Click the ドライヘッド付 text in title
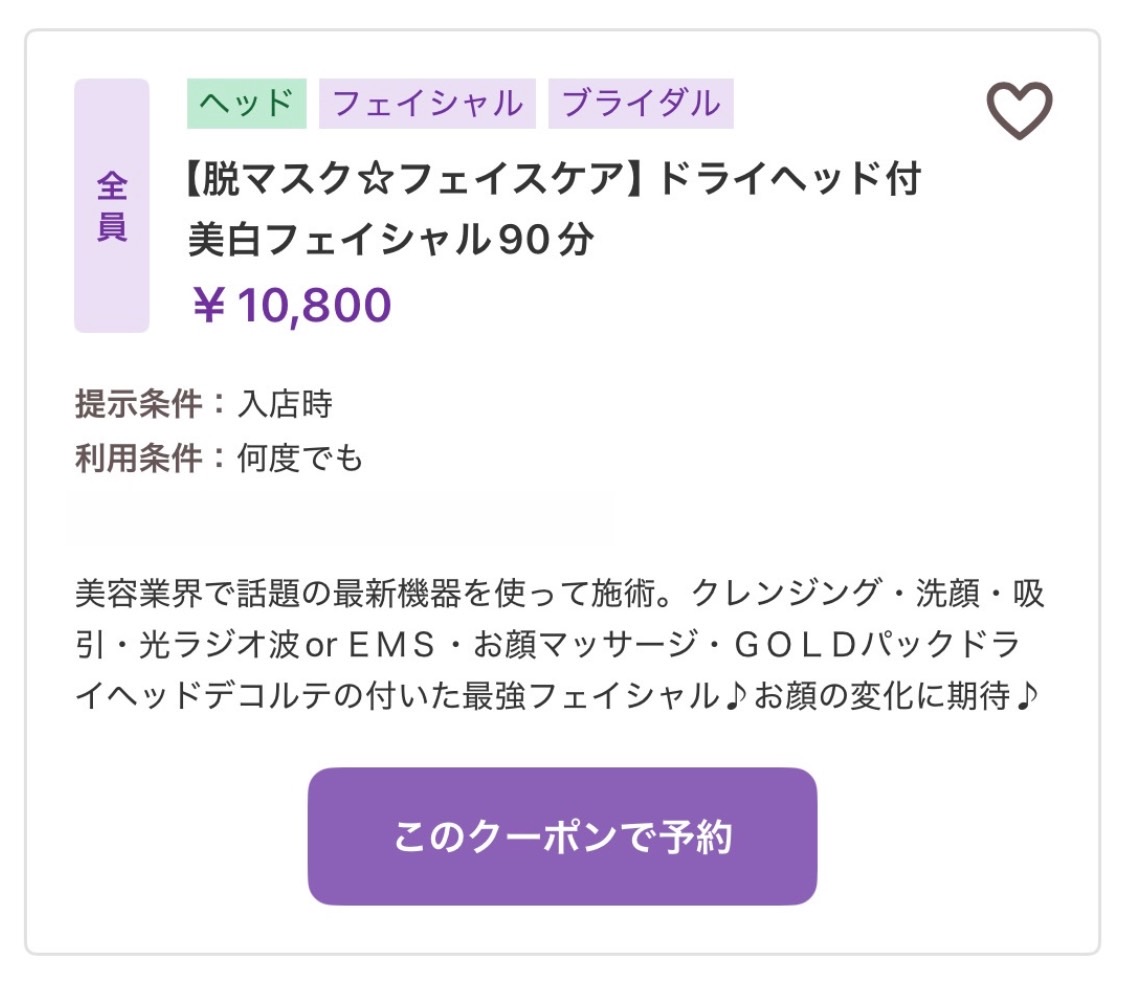This screenshot has height=982, width=1125. pos(790,178)
